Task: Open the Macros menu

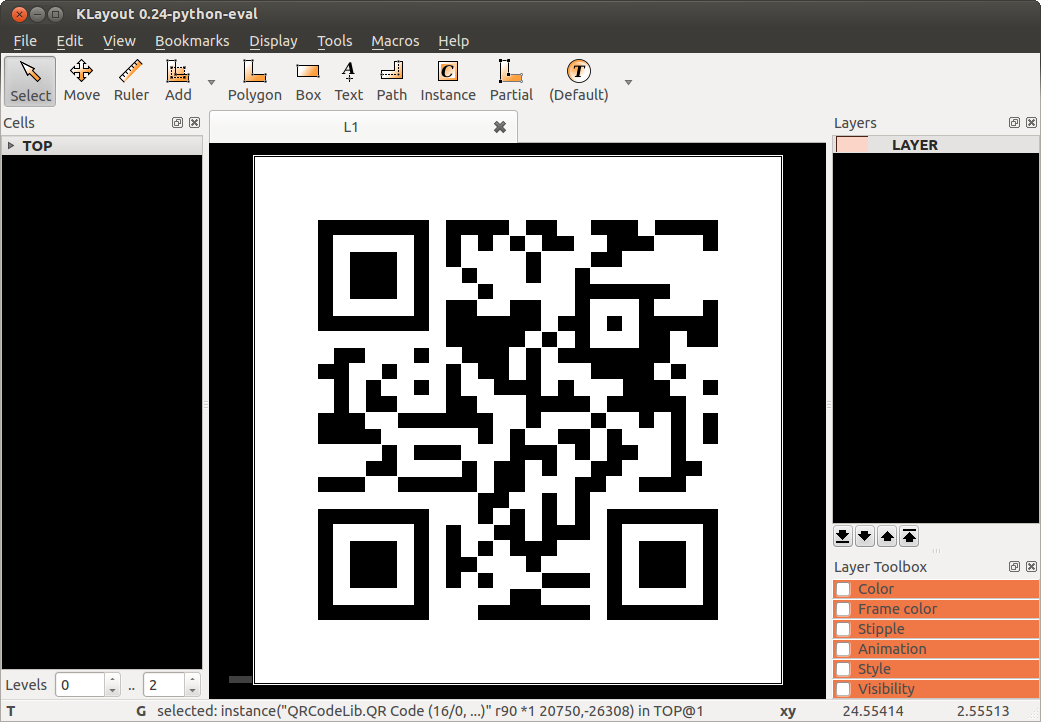Action: click(395, 41)
